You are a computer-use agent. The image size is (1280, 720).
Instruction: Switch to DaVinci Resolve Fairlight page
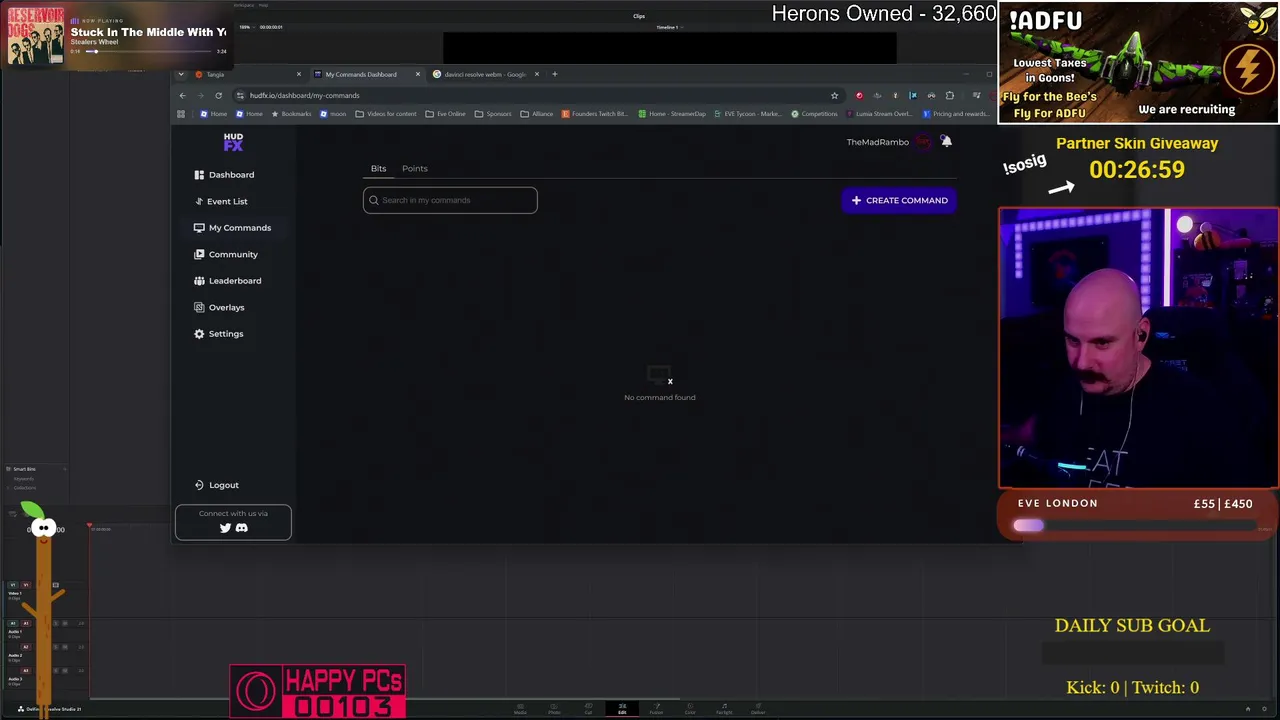point(724,708)
